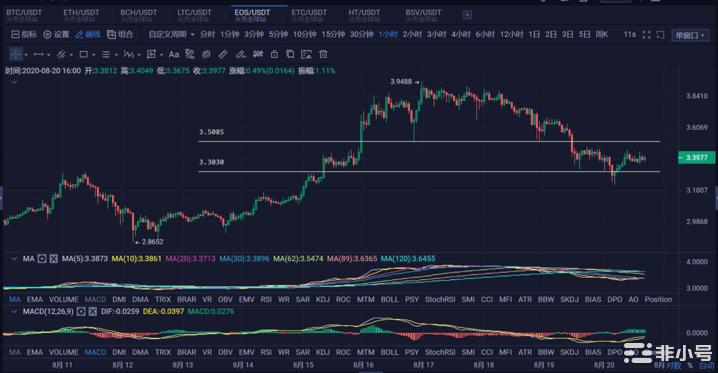This screenshot has width=718, height=373.
Task: Expand wave tool dropdown arrow
Action: pyautogui.click(x=139, y=55)
